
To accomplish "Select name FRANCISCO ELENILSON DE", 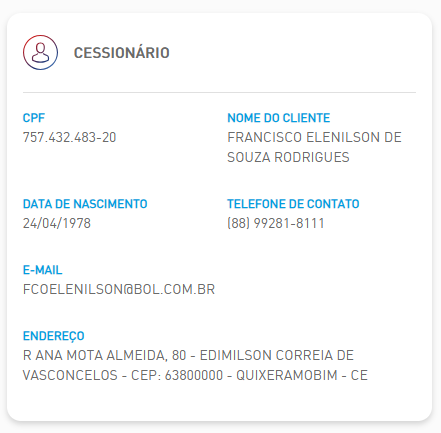I will pos(314,137).
